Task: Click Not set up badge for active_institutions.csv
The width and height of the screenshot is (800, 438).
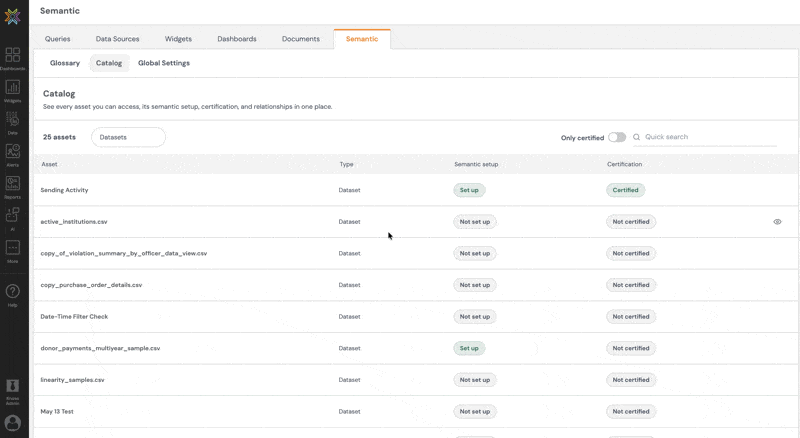Action: click(x=474, y=222)
